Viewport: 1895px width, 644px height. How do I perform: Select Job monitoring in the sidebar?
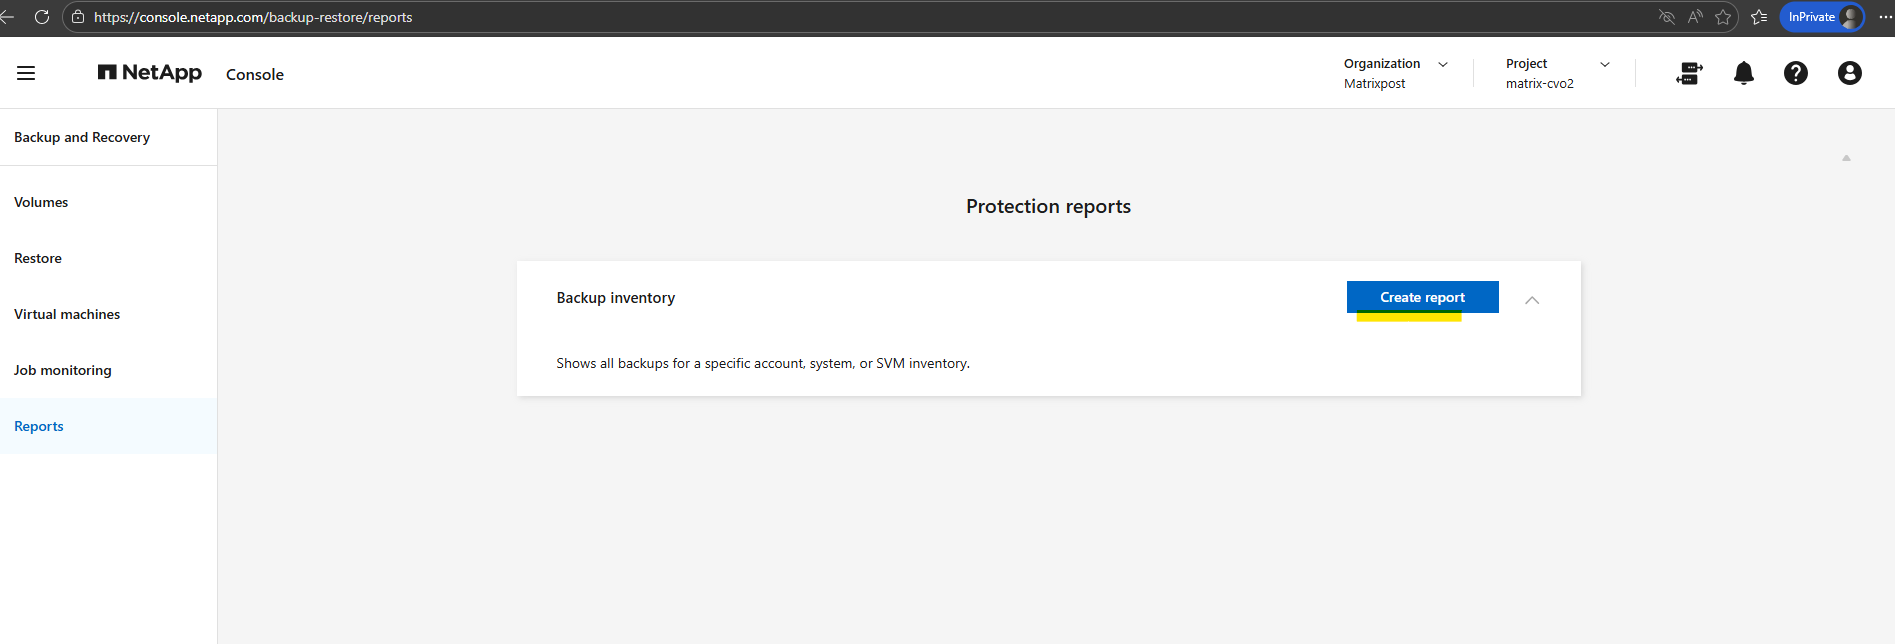pos(63,370)
